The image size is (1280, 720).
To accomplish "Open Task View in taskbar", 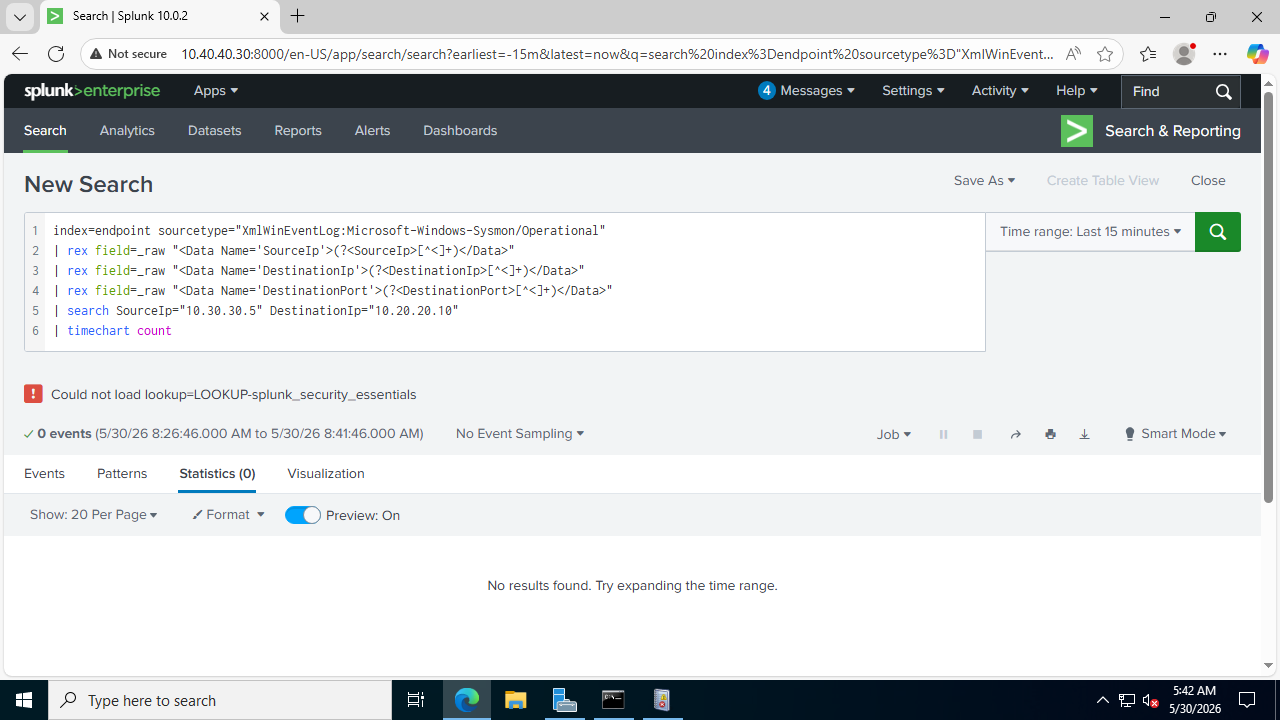I will pos(416,700).
